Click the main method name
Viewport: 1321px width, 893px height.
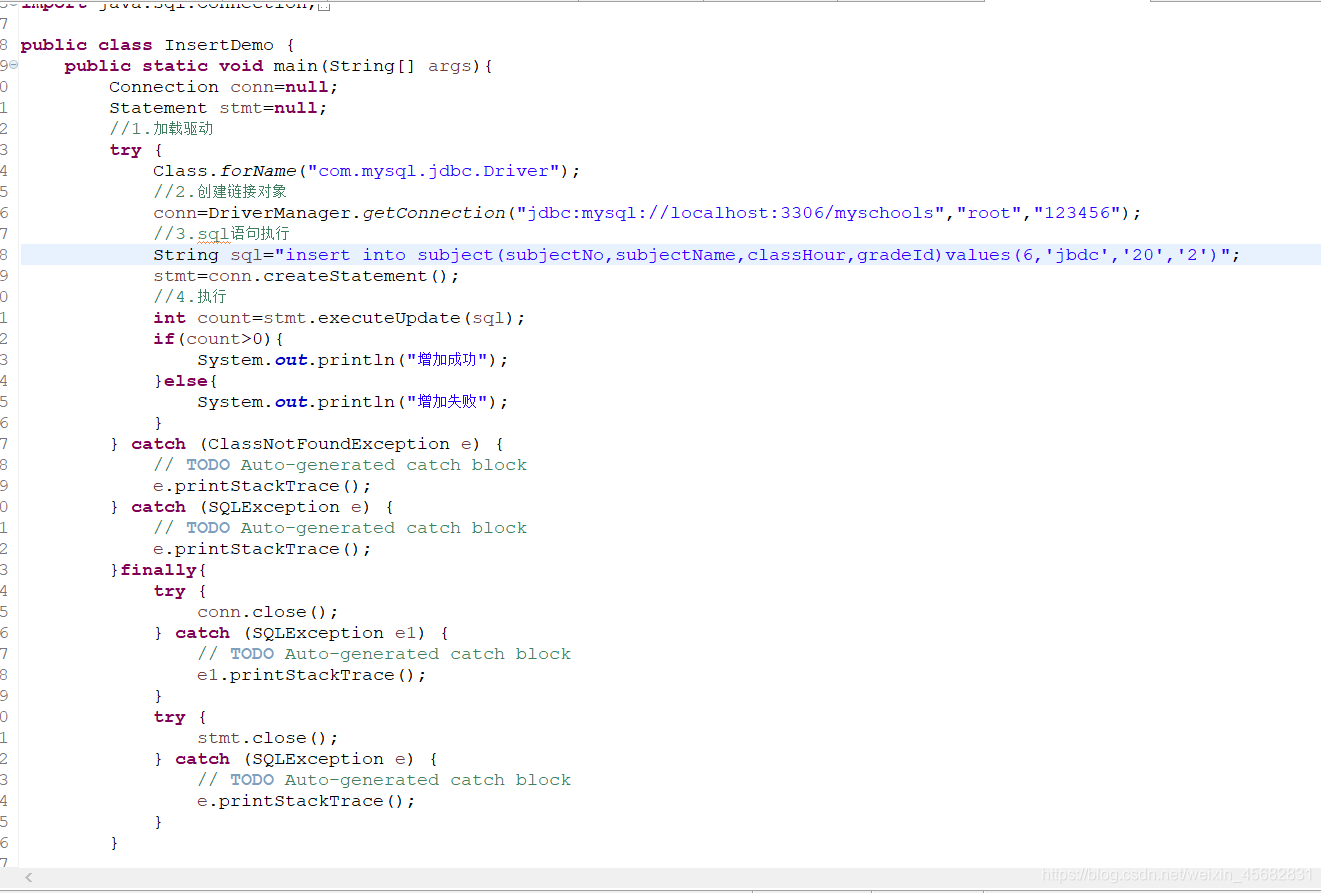point(295,66)
